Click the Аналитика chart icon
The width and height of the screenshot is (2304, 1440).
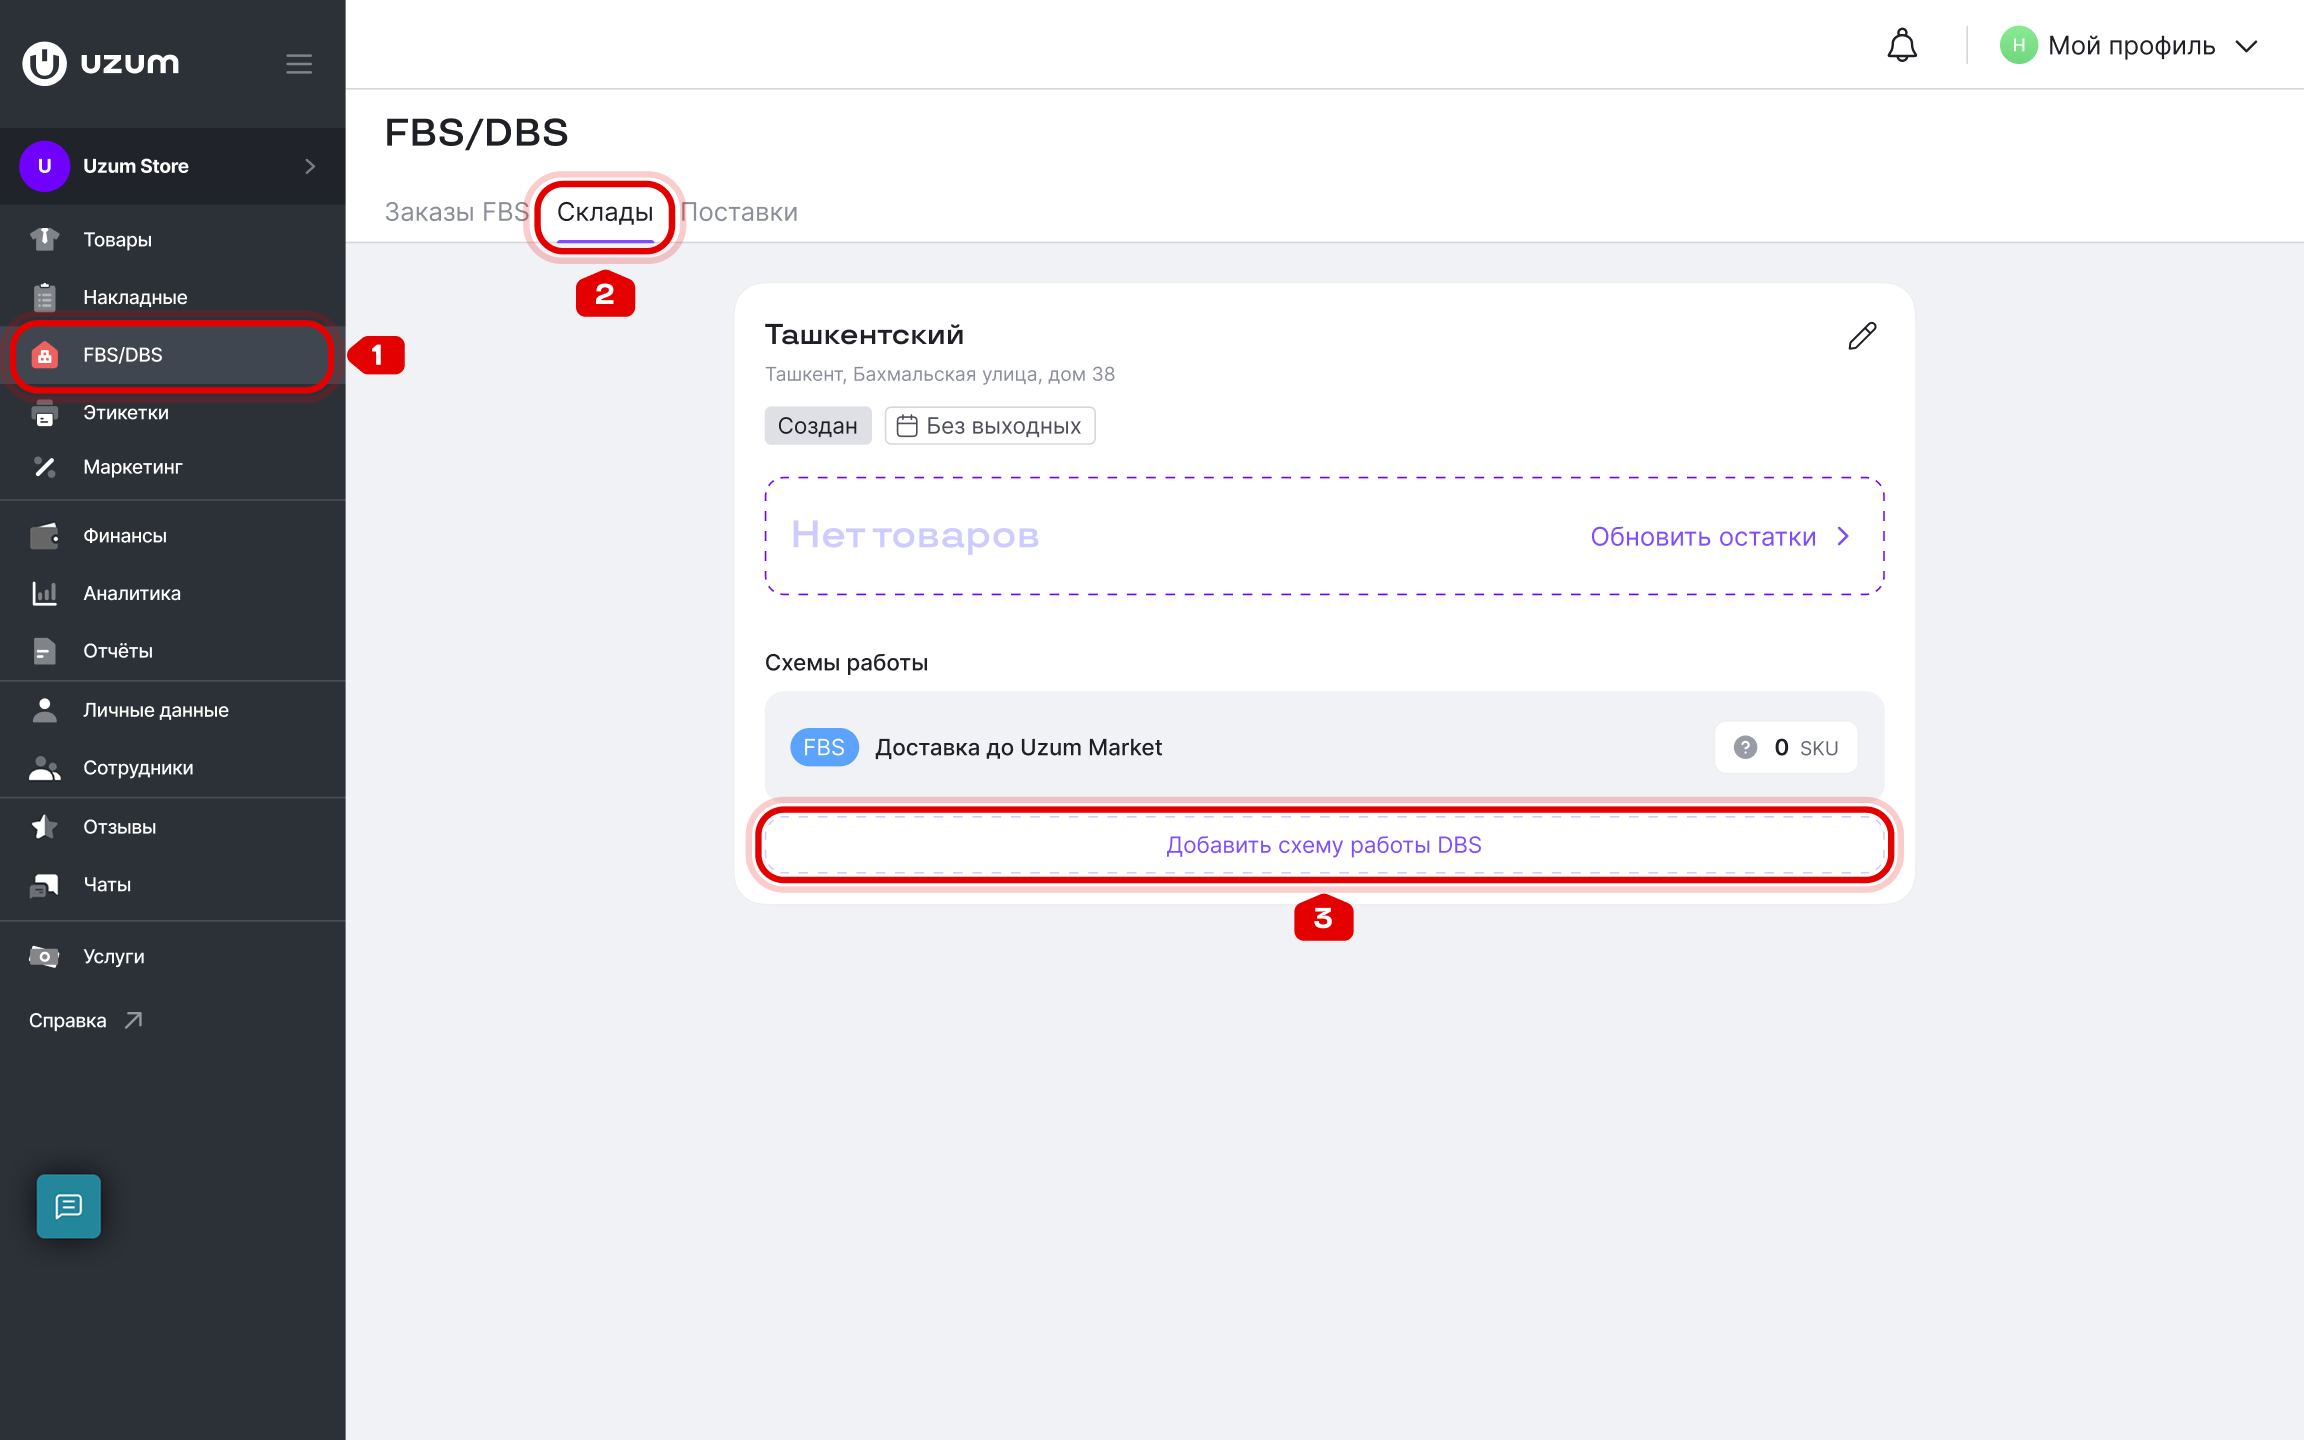click(x=44, y=593)
